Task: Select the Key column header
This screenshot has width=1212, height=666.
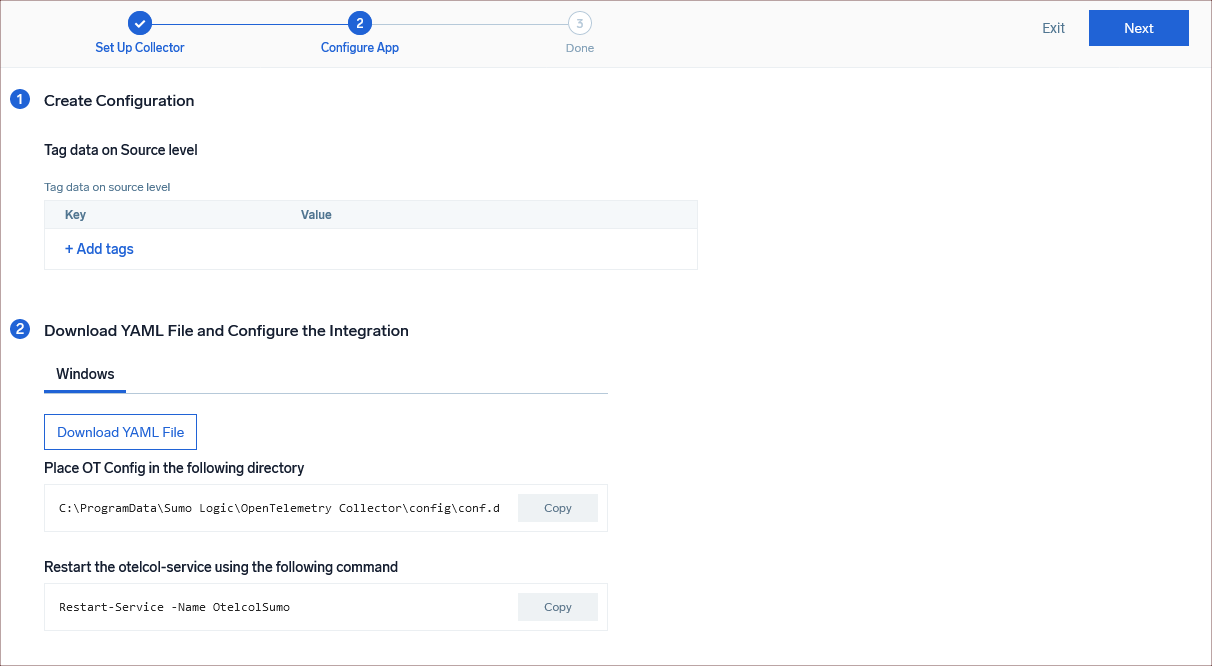Action: [75, 214]
